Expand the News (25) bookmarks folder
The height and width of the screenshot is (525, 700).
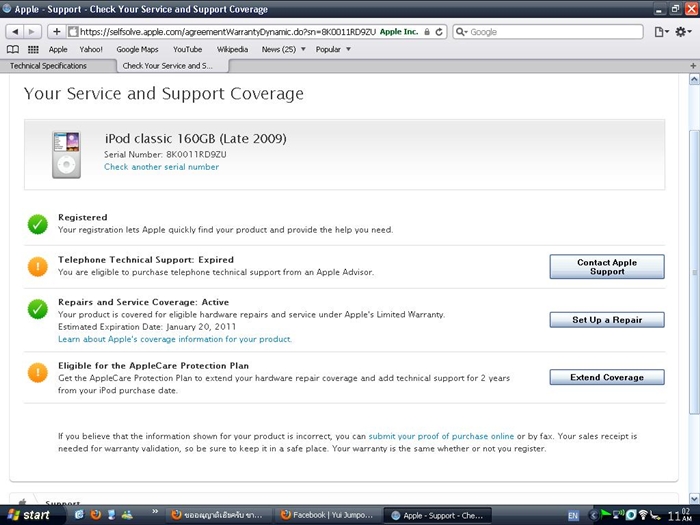click(283, 49)
